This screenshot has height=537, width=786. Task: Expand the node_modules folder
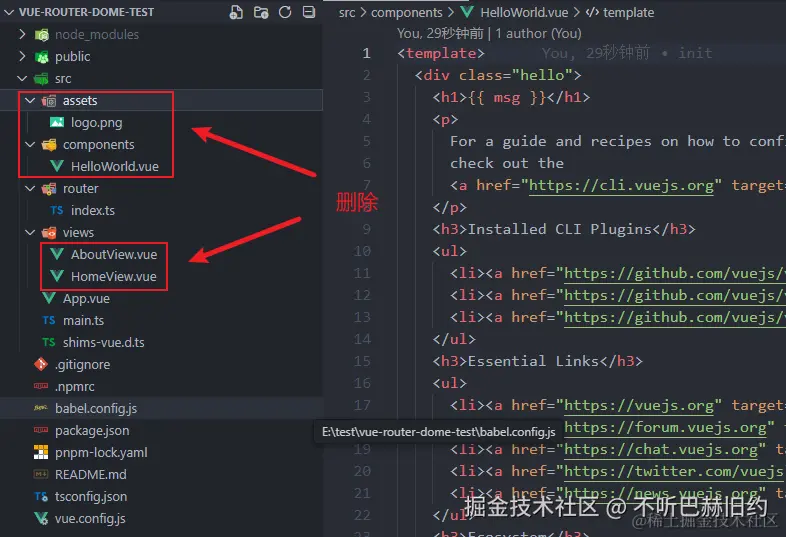tap(22, 34)
